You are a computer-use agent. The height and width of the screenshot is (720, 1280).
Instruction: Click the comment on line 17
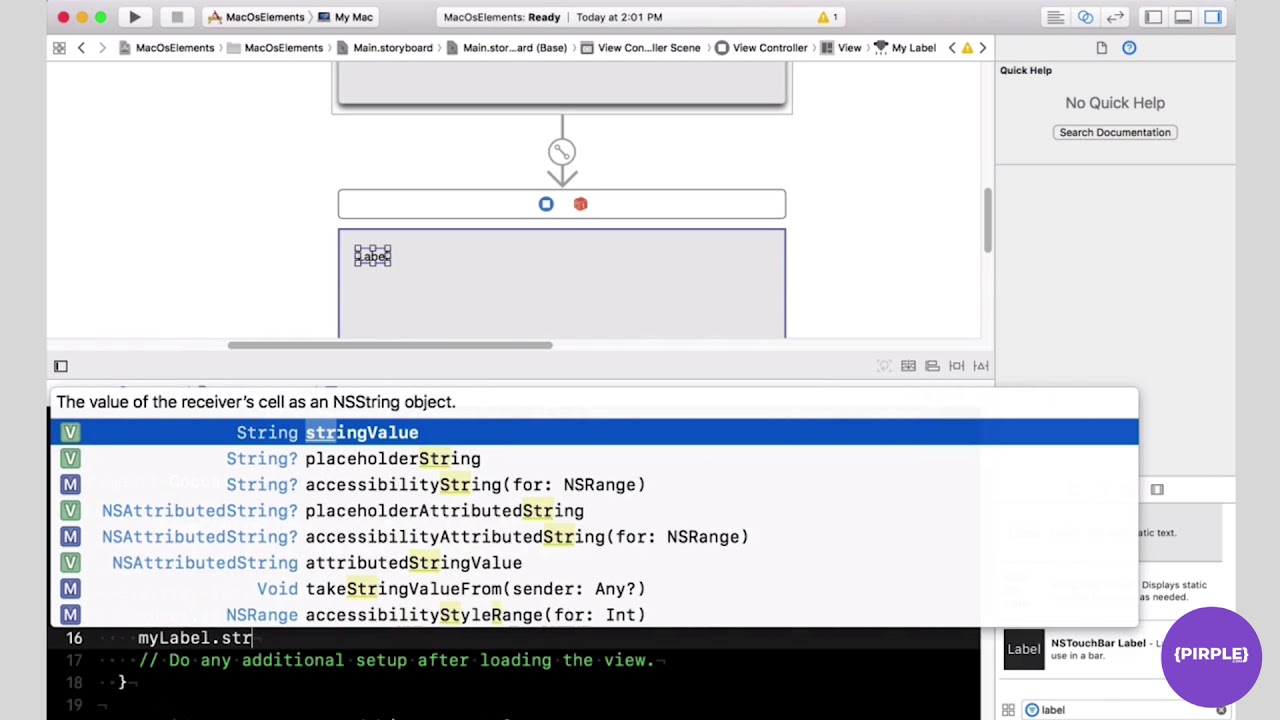(x=396, y=660)
